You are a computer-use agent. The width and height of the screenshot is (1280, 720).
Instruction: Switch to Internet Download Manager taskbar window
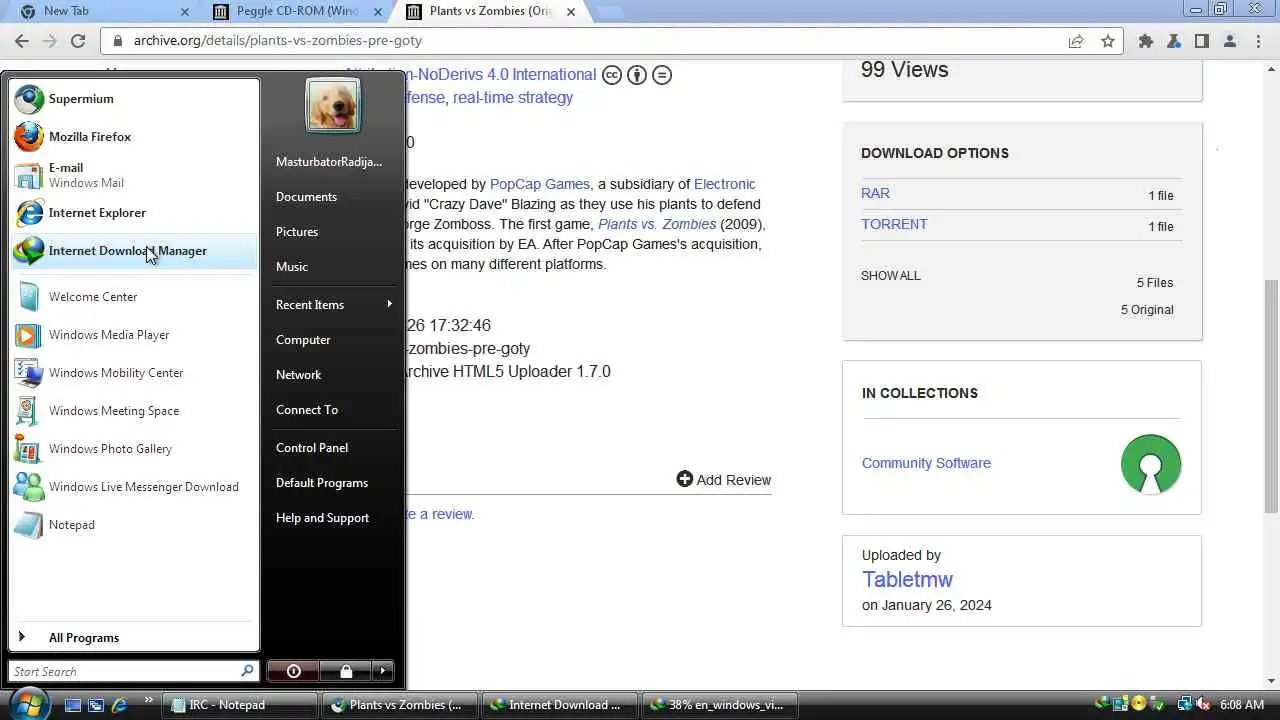point(560,705)
